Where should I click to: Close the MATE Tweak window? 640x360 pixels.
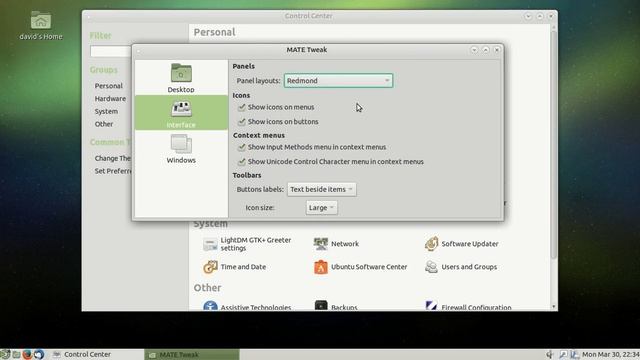point(497,50)
